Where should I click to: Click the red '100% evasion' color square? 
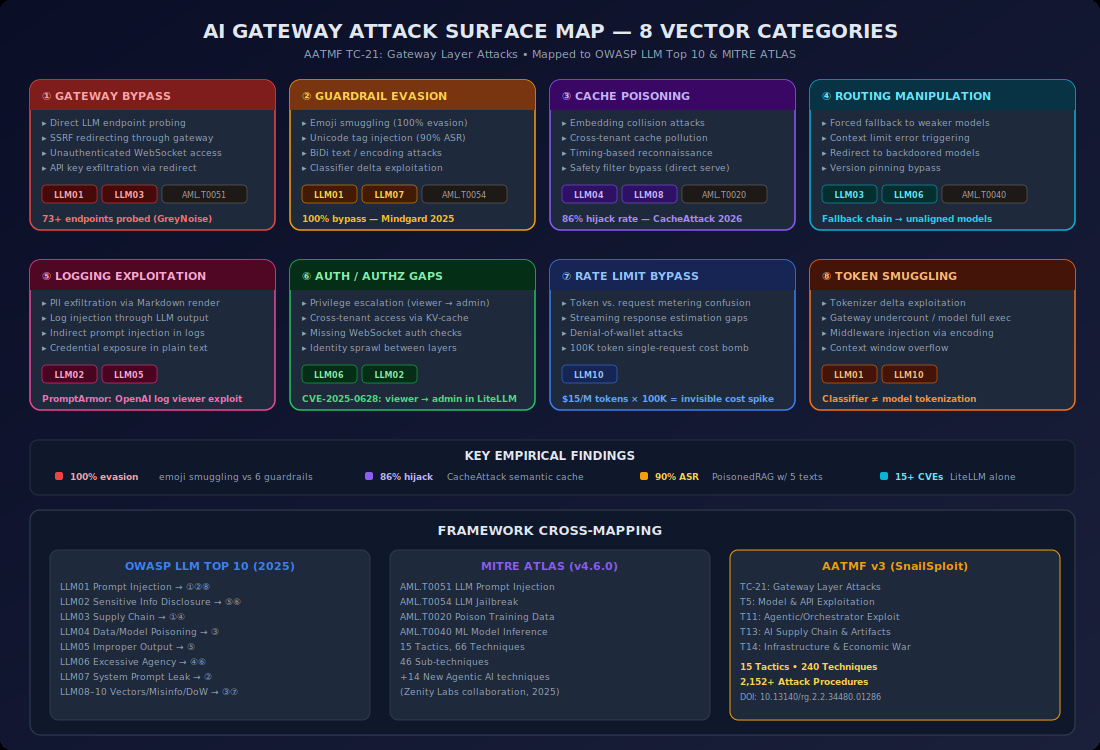(58, 476)
